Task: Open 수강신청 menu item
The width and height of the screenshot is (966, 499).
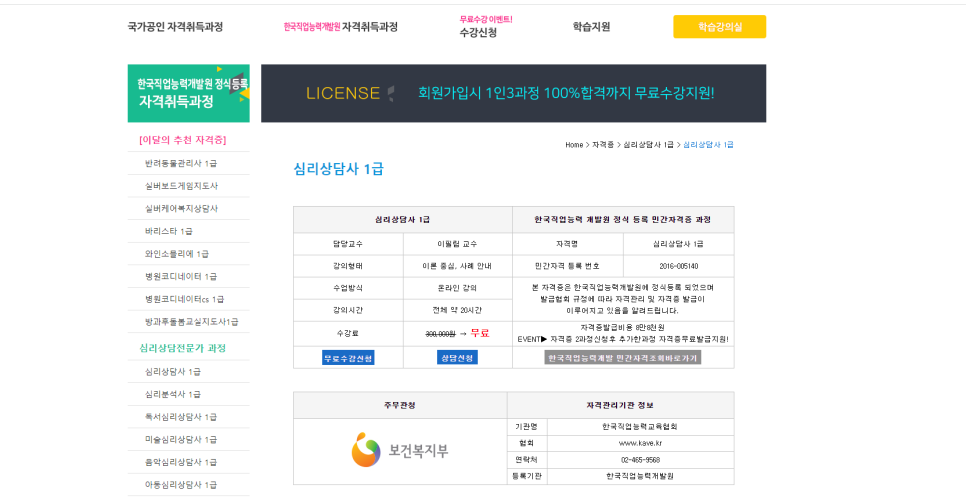Action: pyautogui.click(x=478, y=33)
